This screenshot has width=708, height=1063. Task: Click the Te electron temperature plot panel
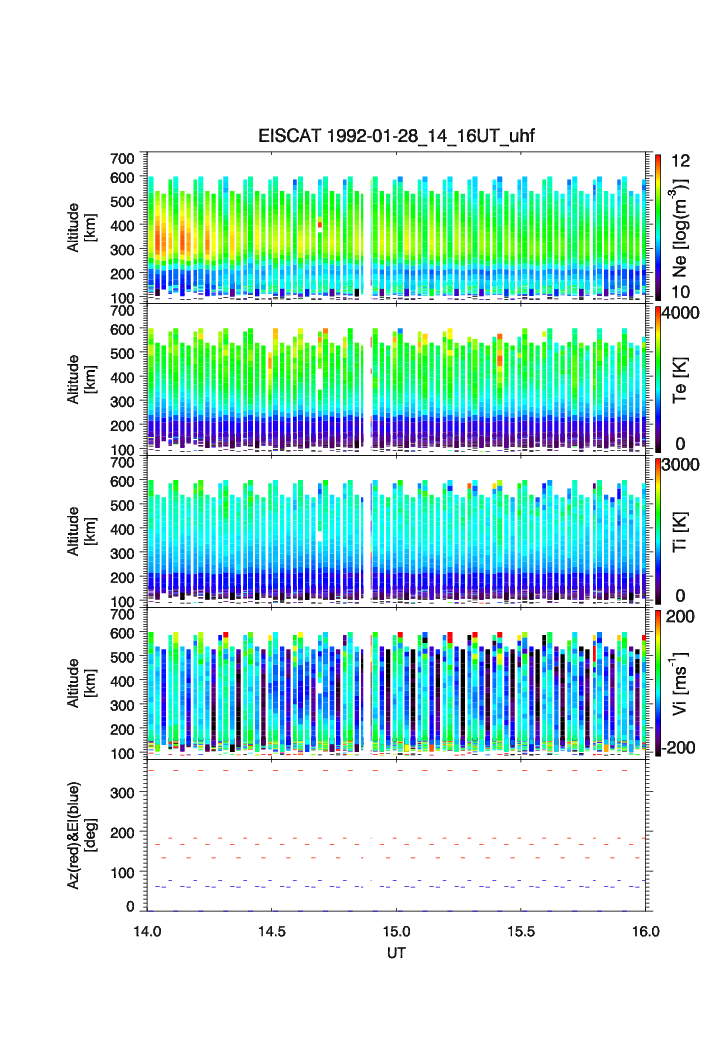click(396, 379)
